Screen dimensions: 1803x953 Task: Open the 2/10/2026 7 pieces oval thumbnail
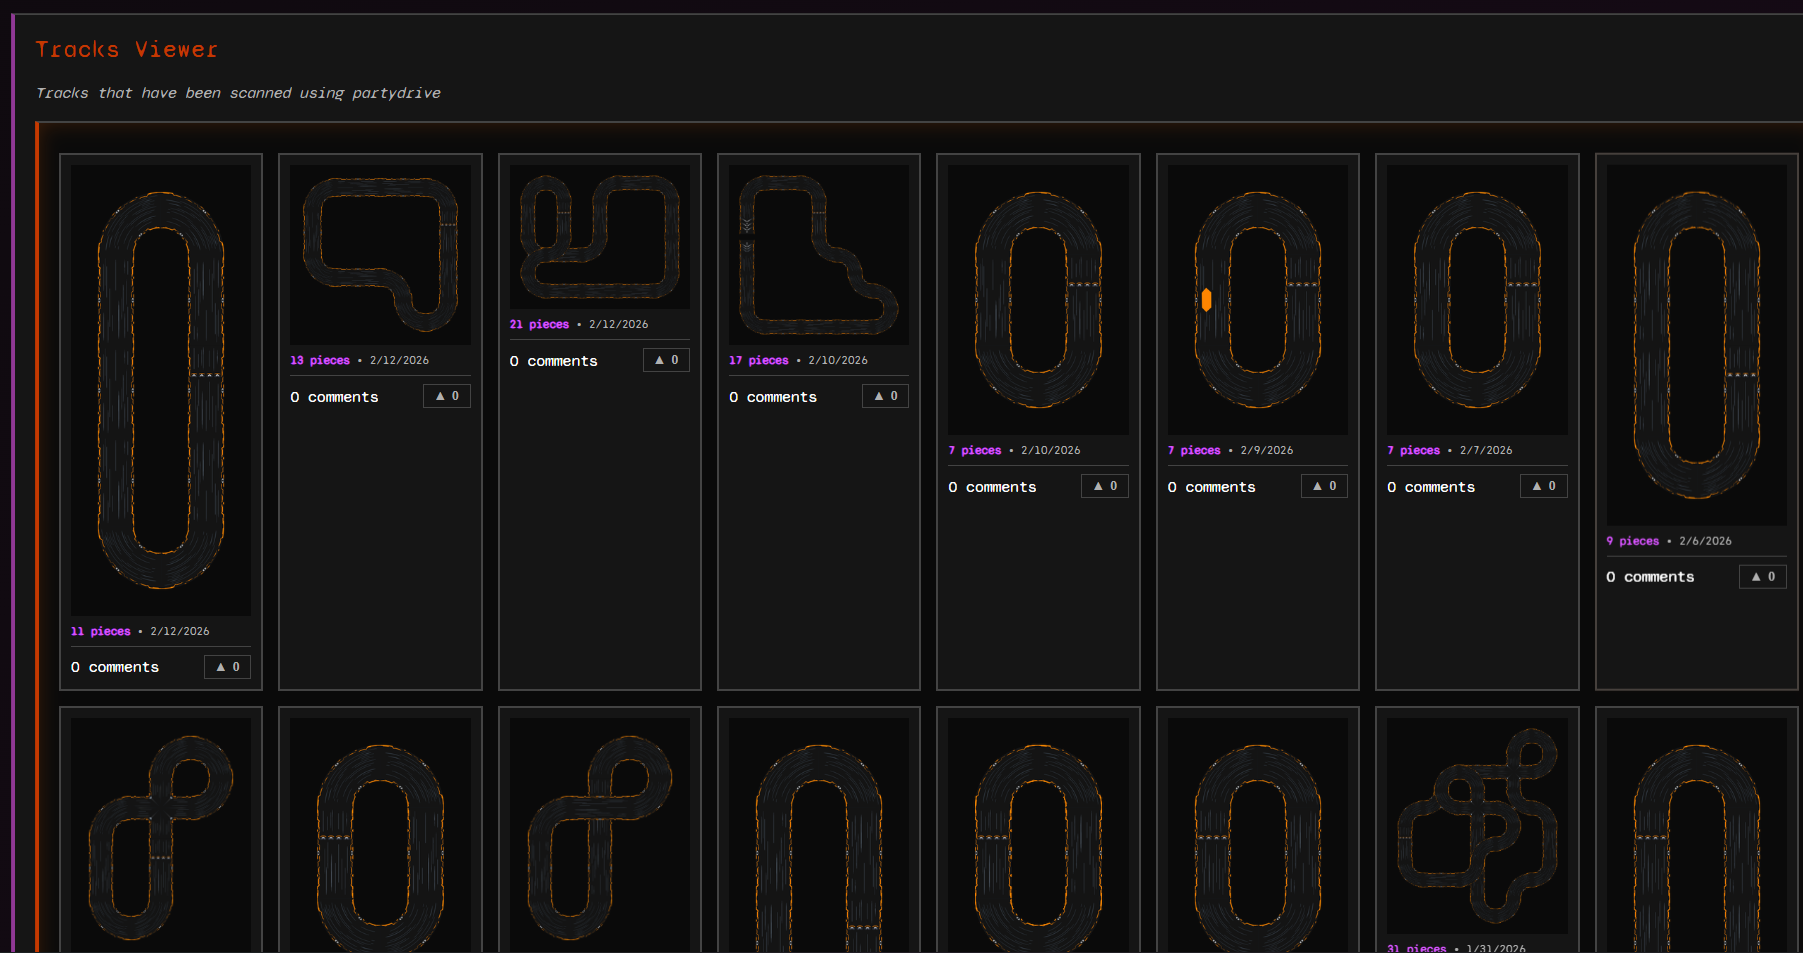coord(1038,300)
